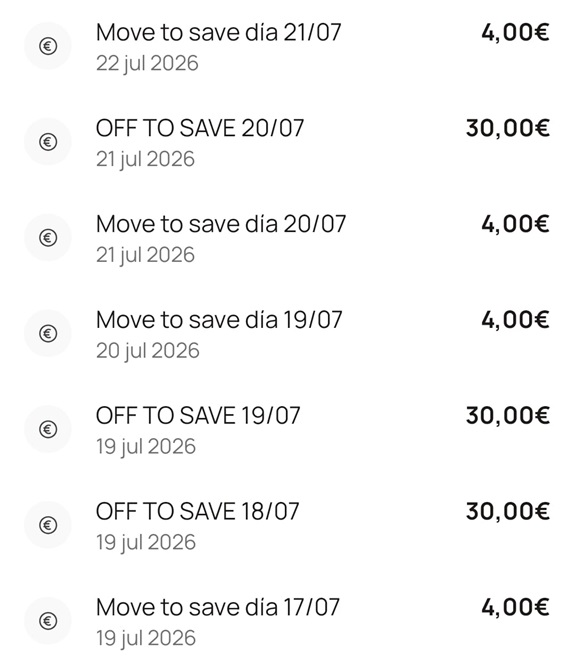Tap euro icon beside Move to save día 17/07
This screenshot has width=575, height=667.
click(x=48, y=621)
